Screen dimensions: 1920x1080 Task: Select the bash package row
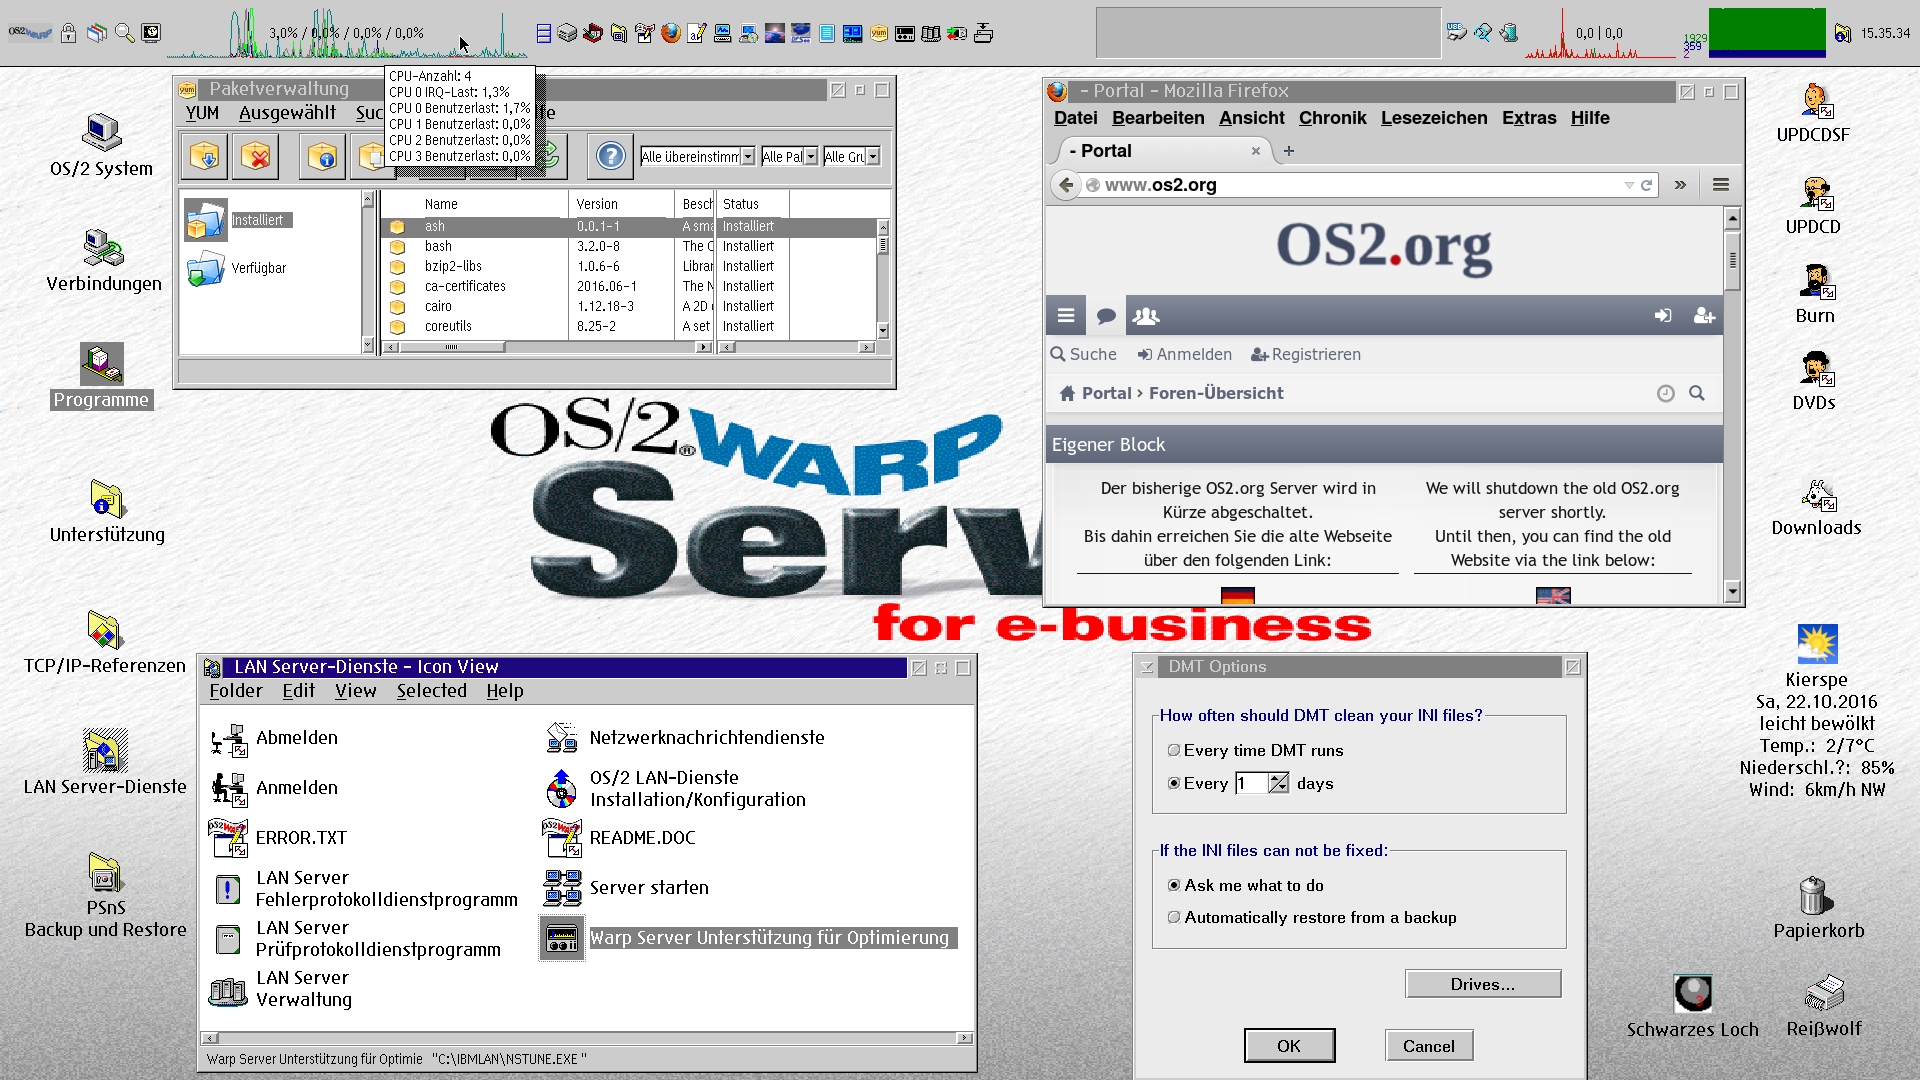coord(630,246)
